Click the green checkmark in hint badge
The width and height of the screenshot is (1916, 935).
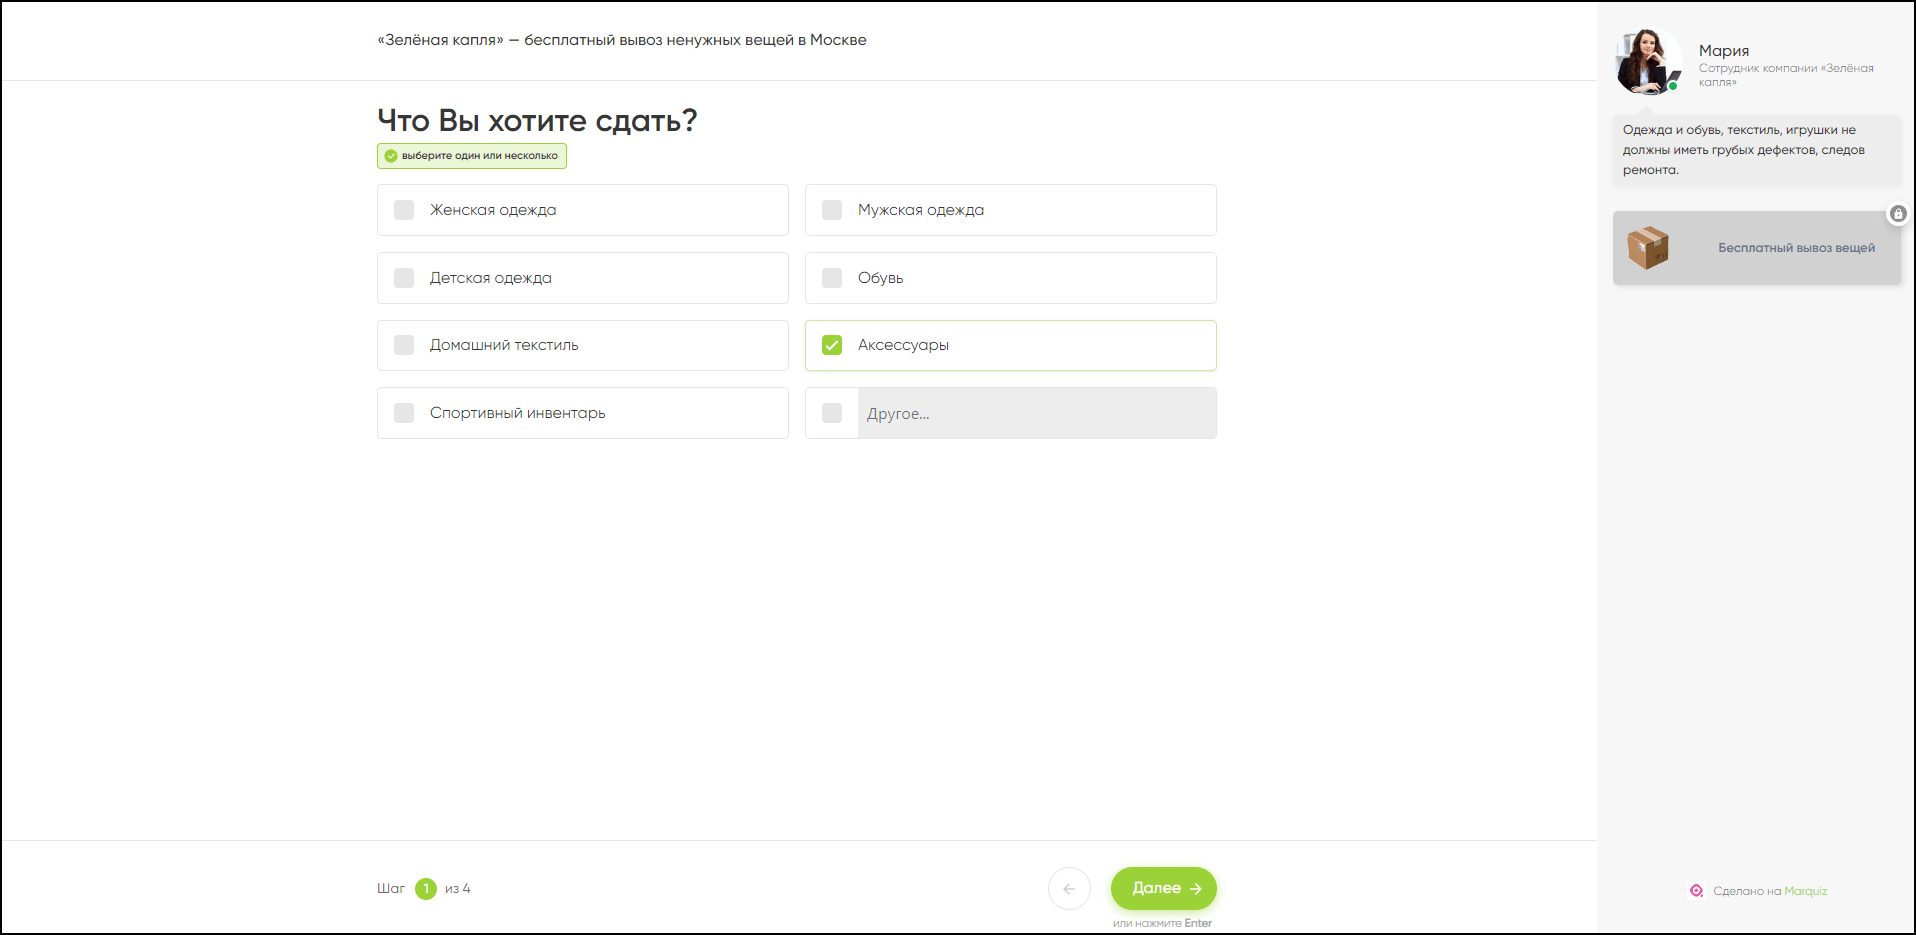coord(391,156)
